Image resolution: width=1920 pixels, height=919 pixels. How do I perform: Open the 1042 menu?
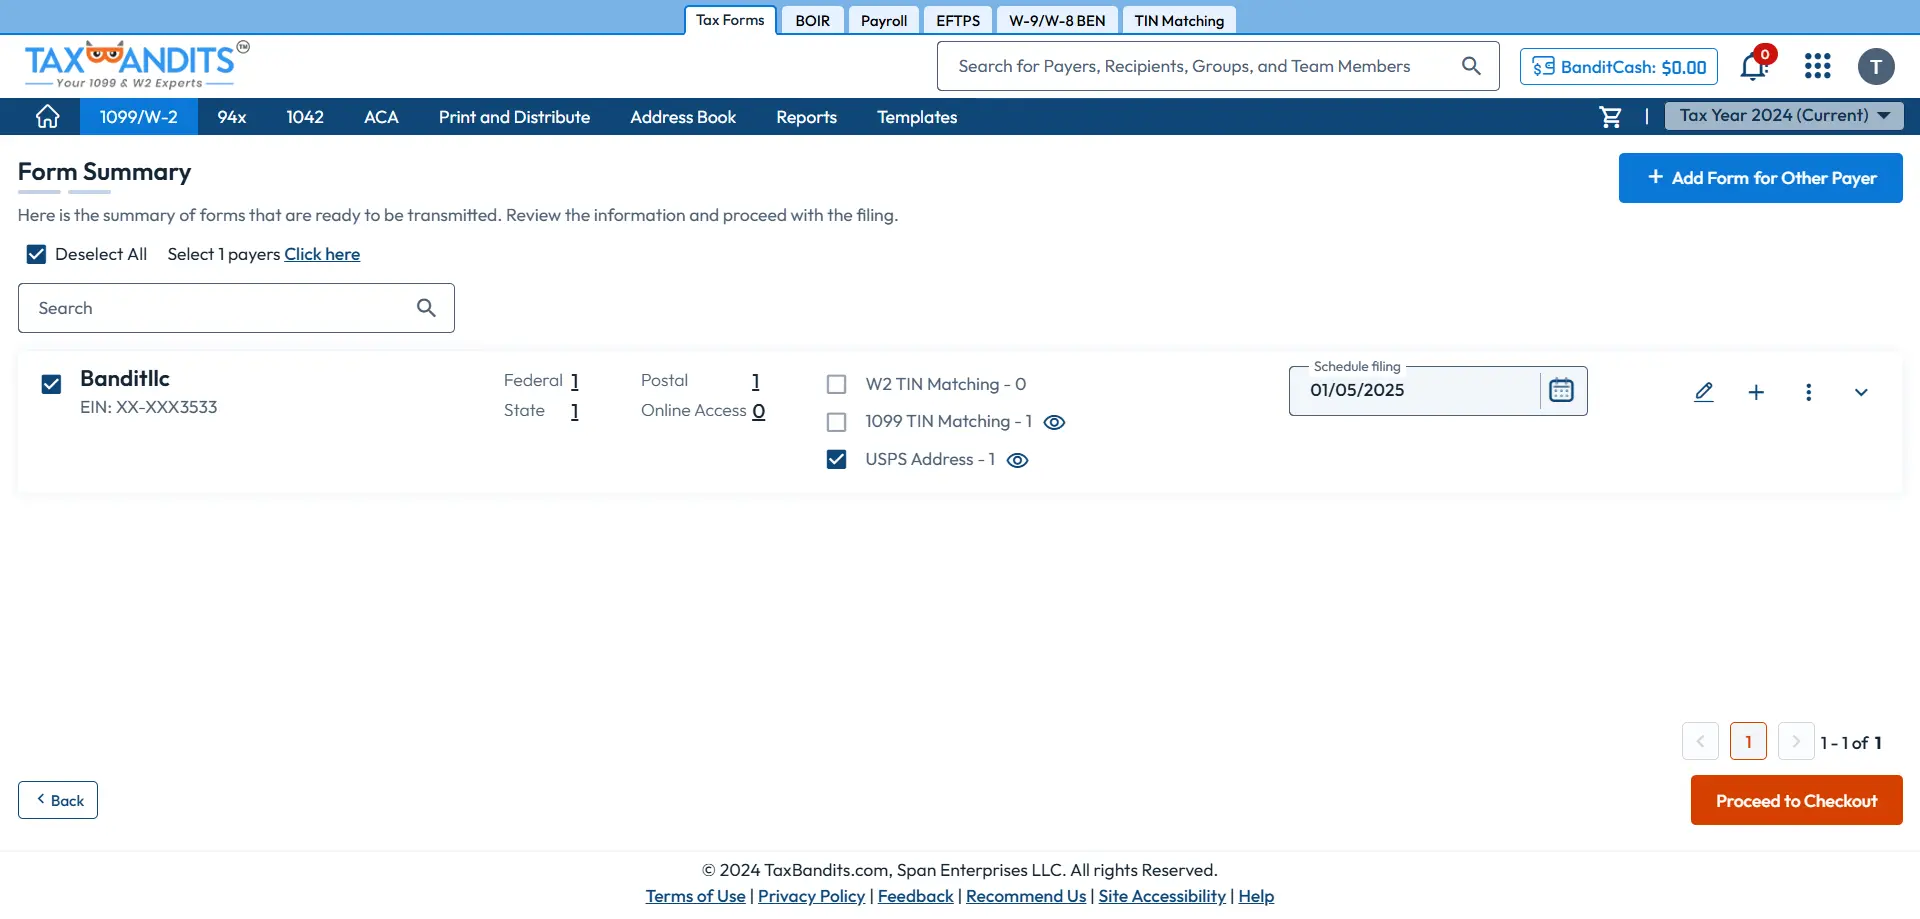point(305,117)
